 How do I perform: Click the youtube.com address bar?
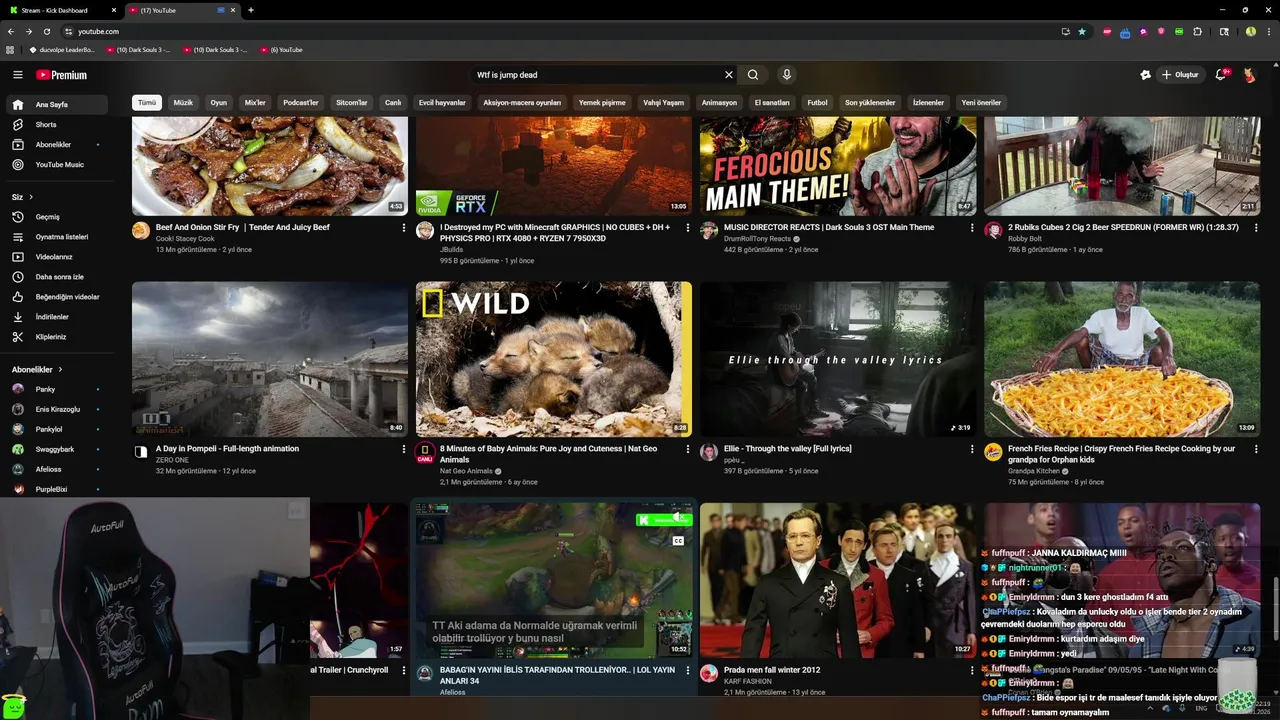click(560, 32)
